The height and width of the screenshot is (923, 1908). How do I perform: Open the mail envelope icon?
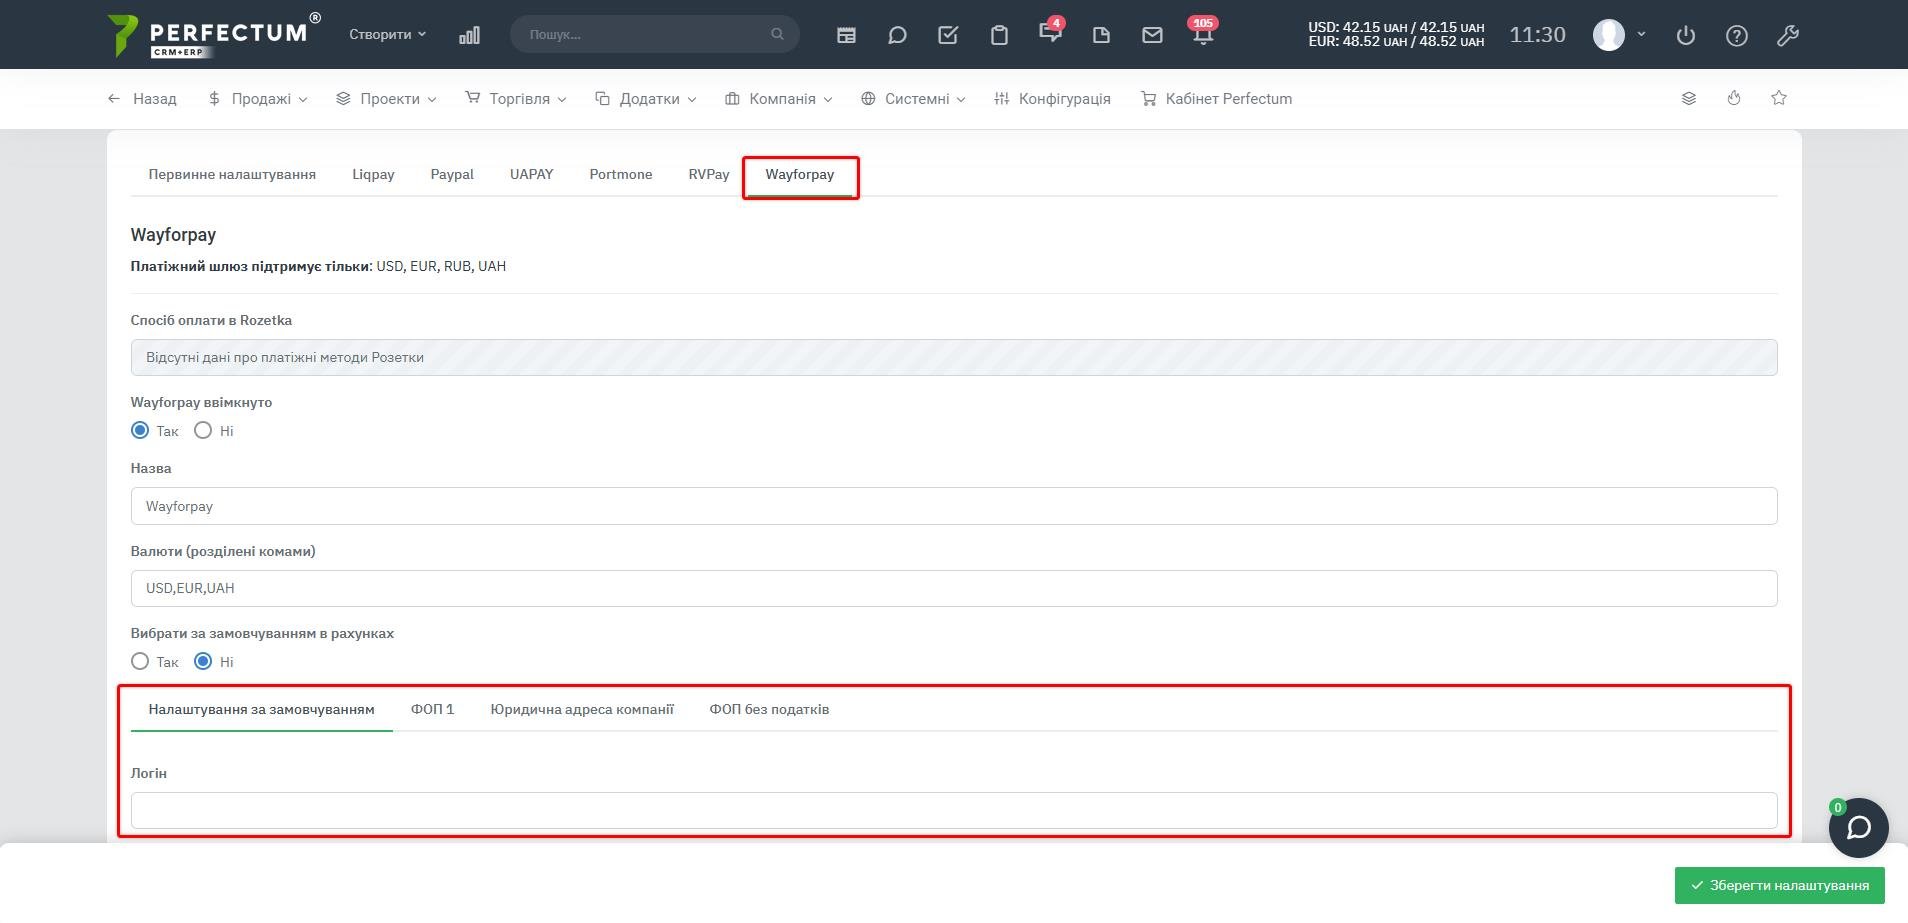[1152, 35]
